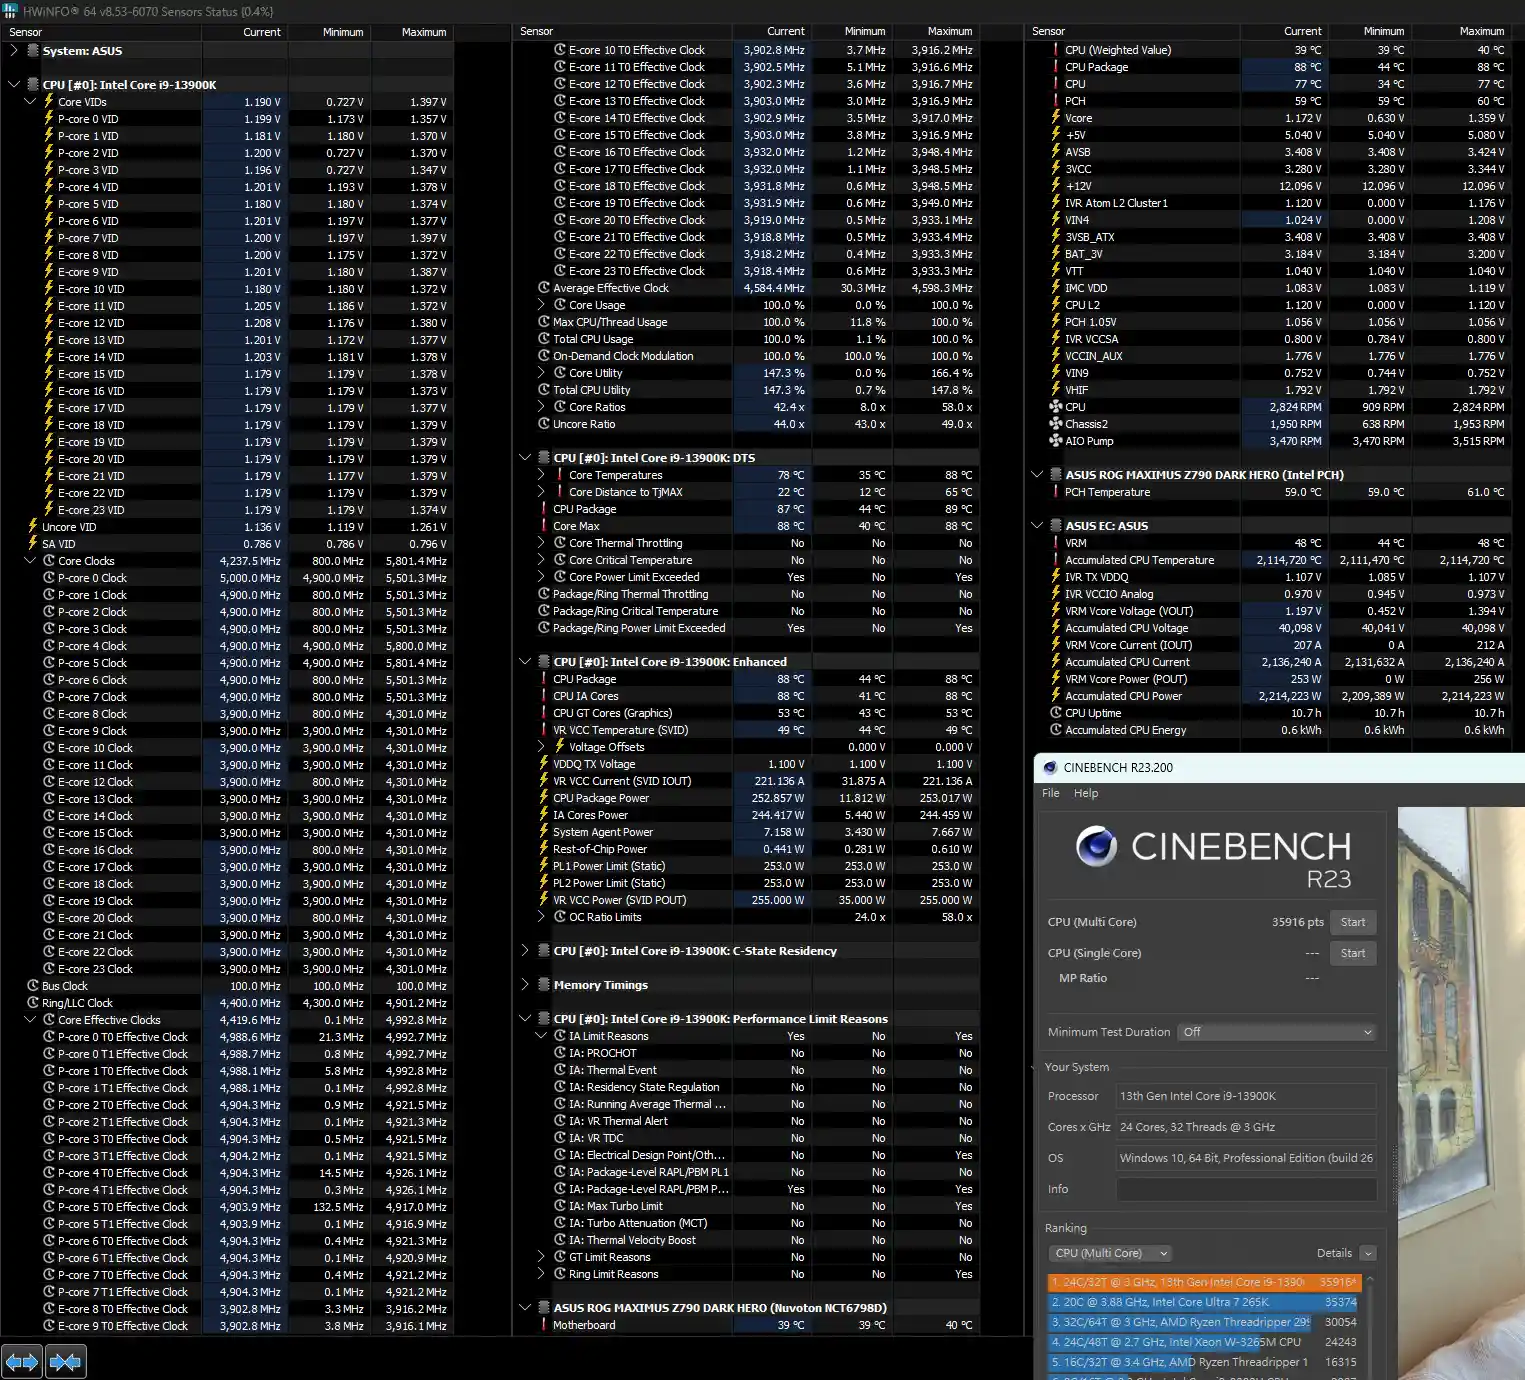
Task: Collapse the Core VIDs tree node
Action: click(x=30, y=102)
